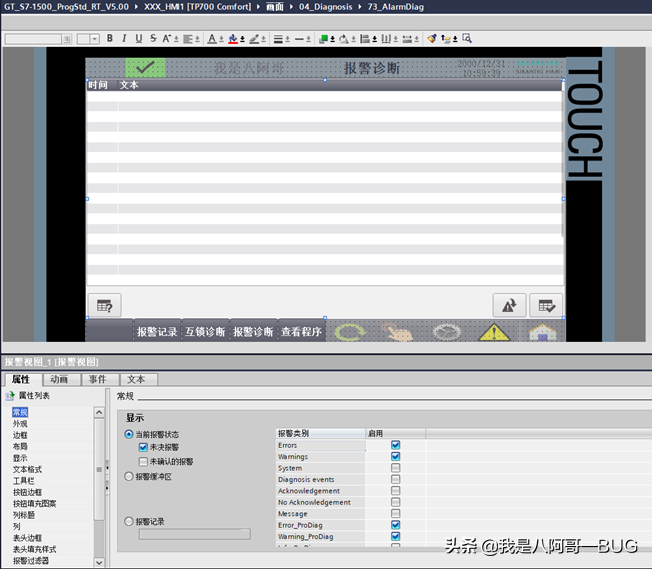This screenshot has width=652, height=569.
Task: Check the 未确认的报警 checkbox
Action: 143,462
